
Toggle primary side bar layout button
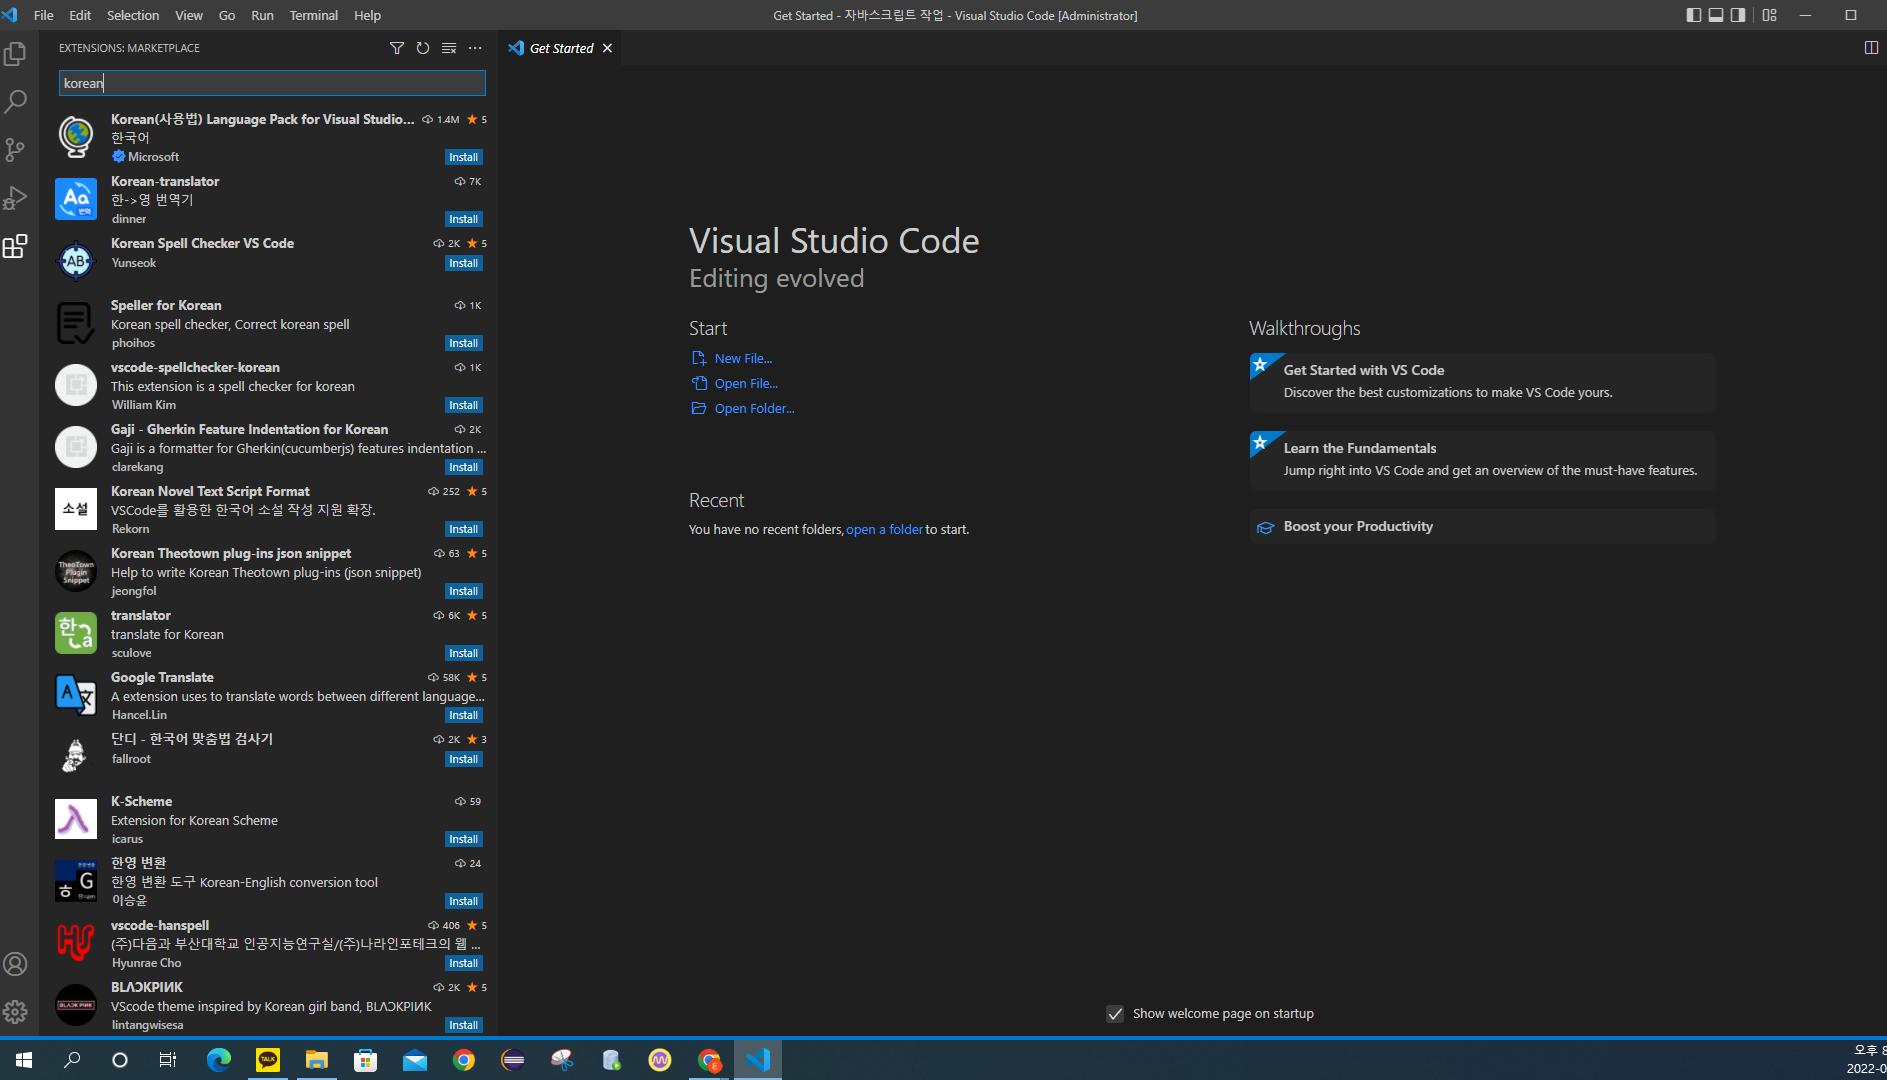(1694, 15)
